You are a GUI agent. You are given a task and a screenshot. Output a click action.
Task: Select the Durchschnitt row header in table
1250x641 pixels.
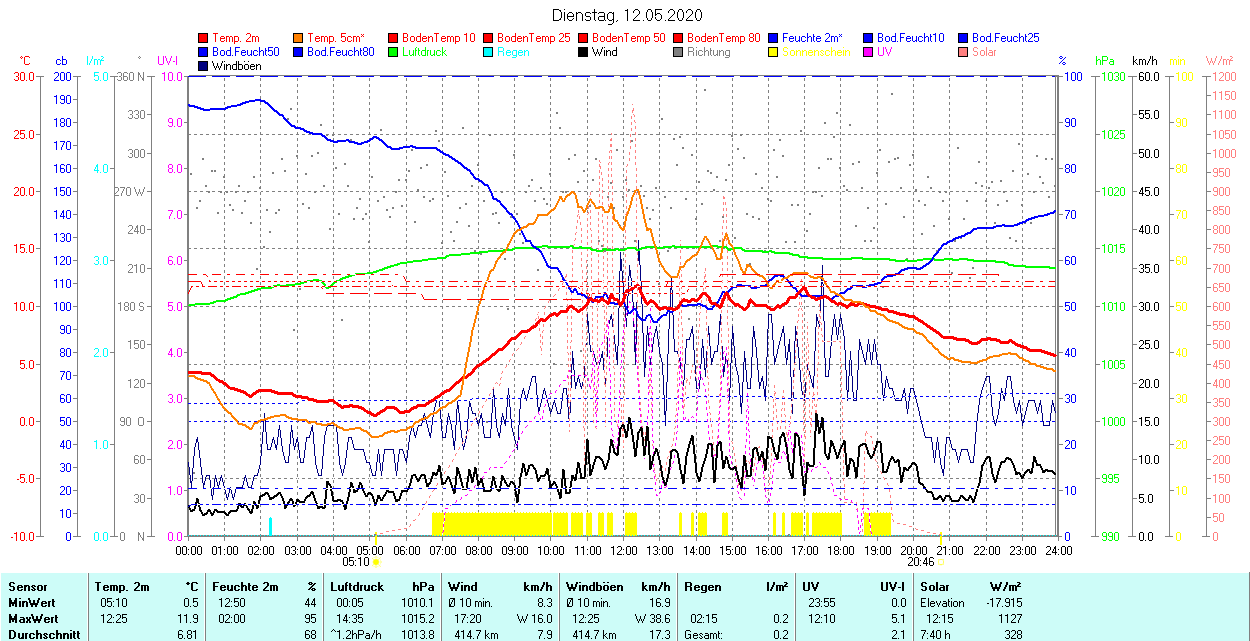[40, 634]
